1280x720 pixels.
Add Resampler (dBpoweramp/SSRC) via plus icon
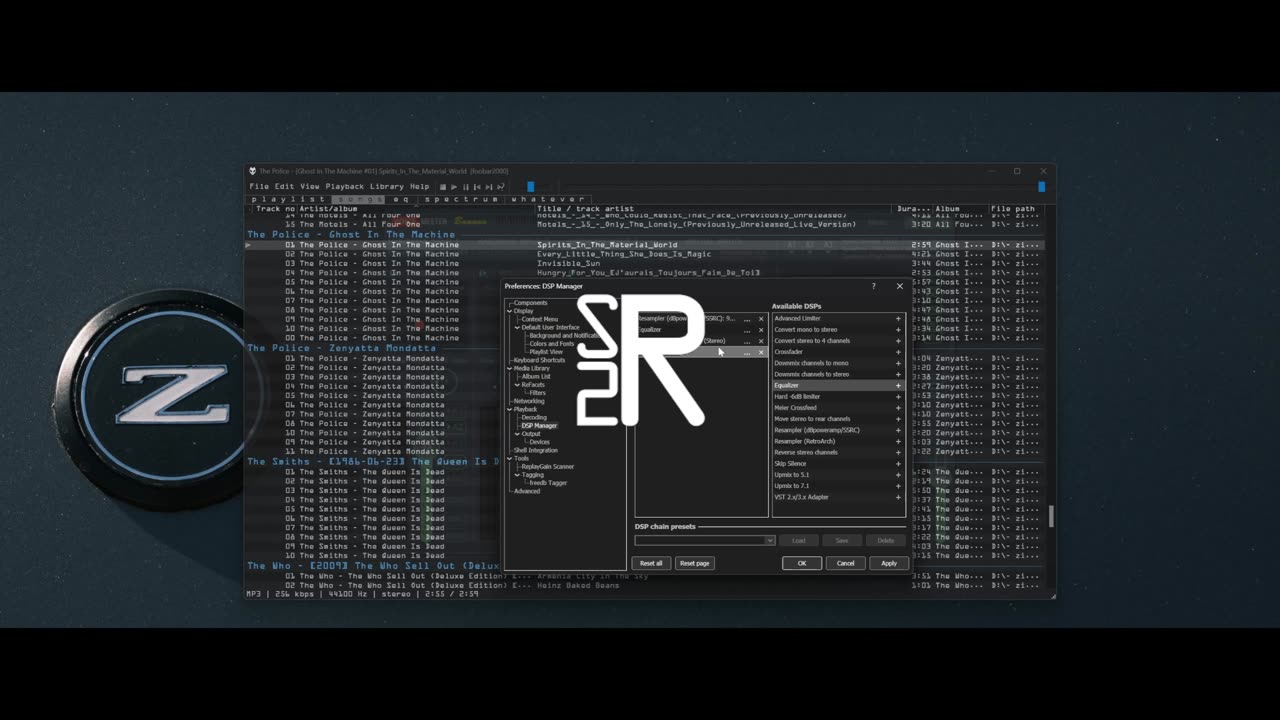(x=898, y=430)
